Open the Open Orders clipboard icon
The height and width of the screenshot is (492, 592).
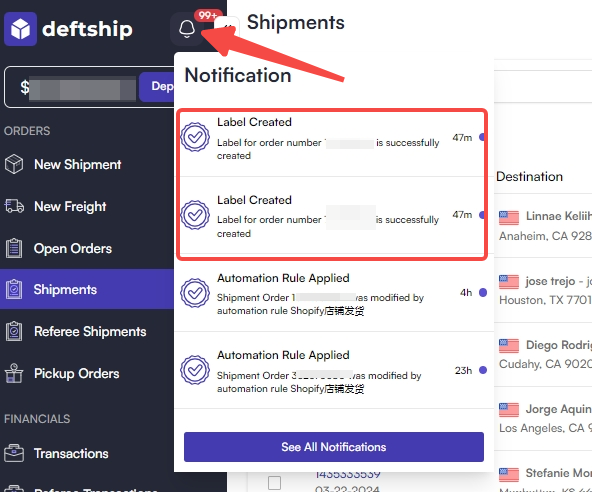pos(14,248)
